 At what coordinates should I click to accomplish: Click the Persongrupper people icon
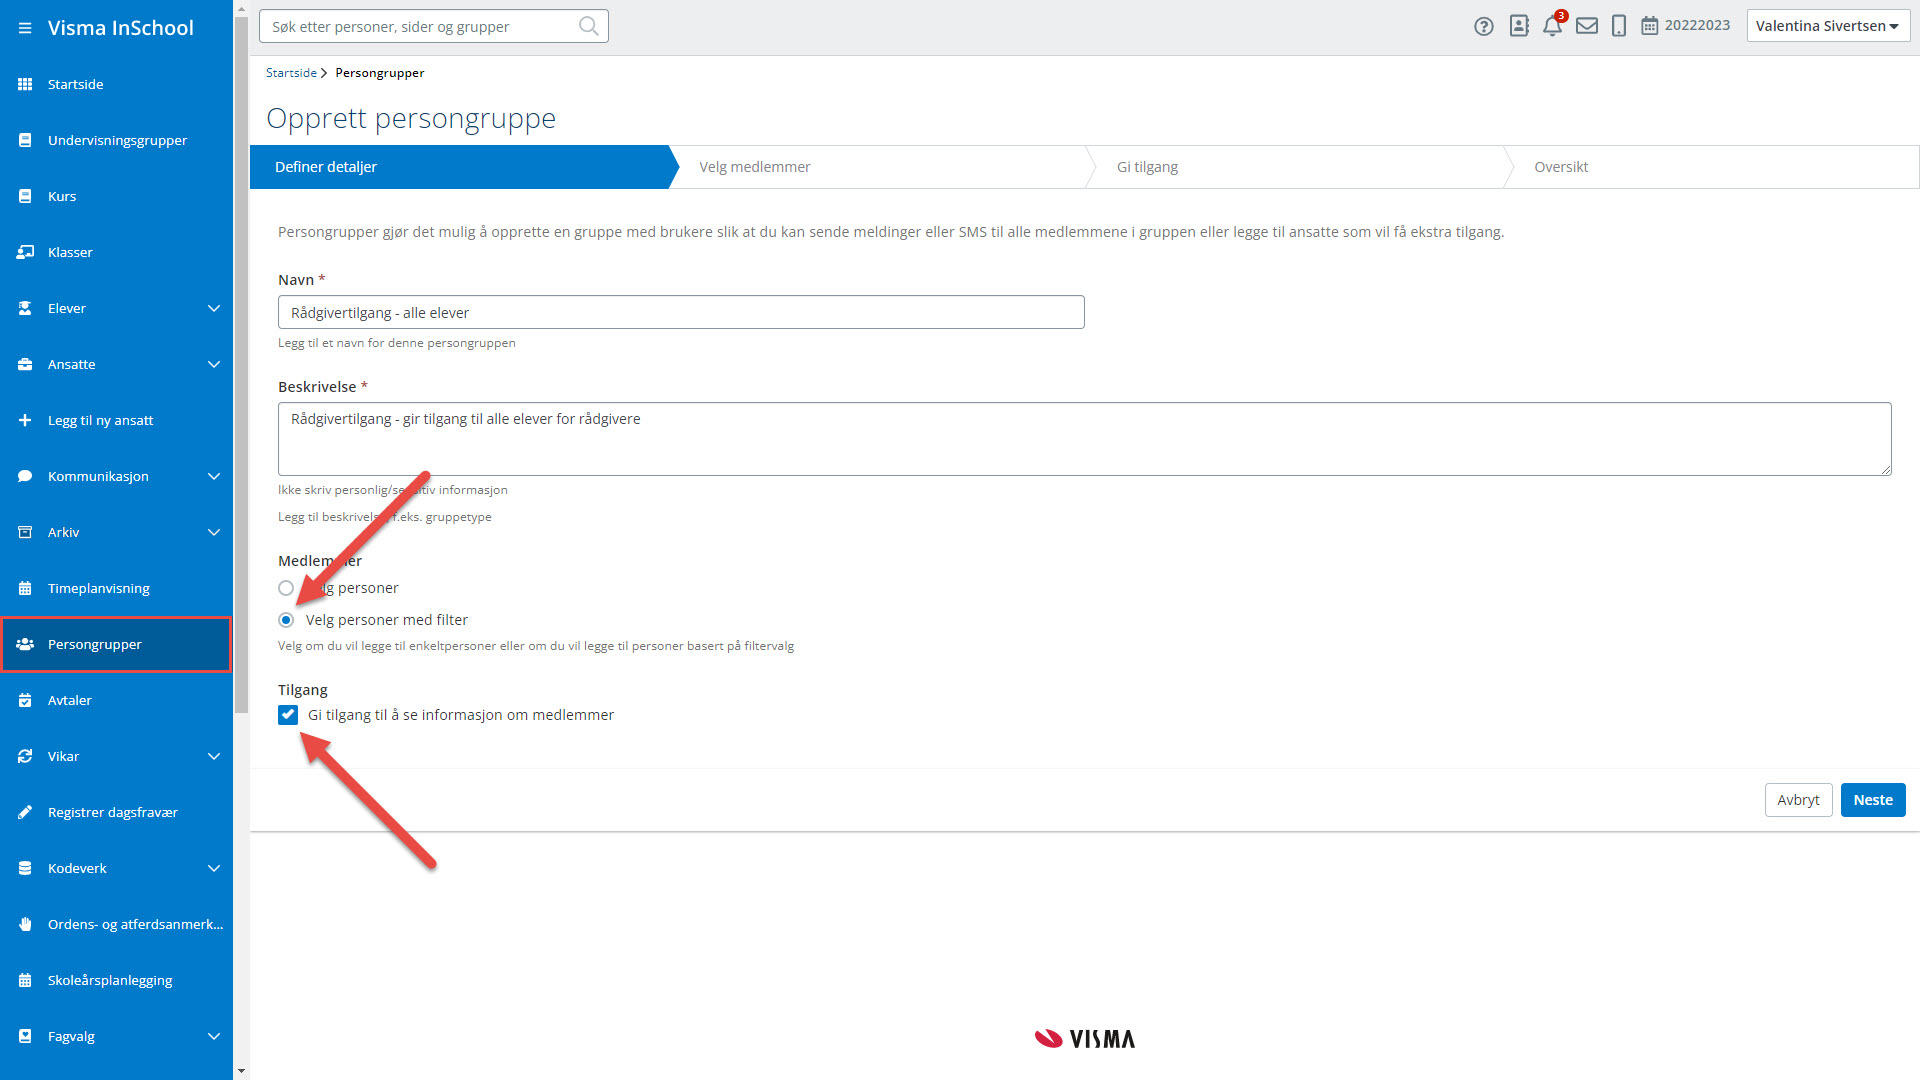click(25, 644)
